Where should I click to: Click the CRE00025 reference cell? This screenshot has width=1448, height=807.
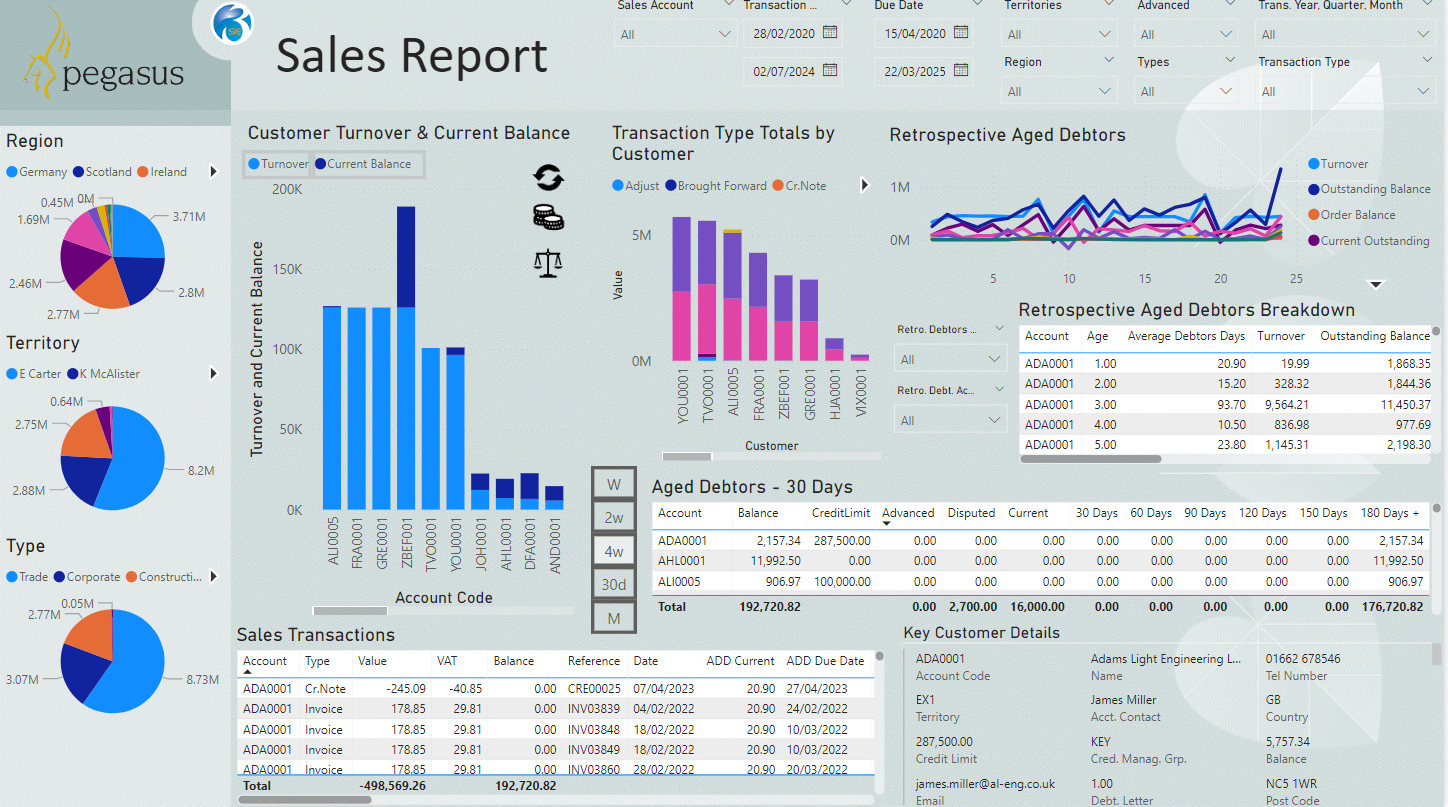point(594,688)
